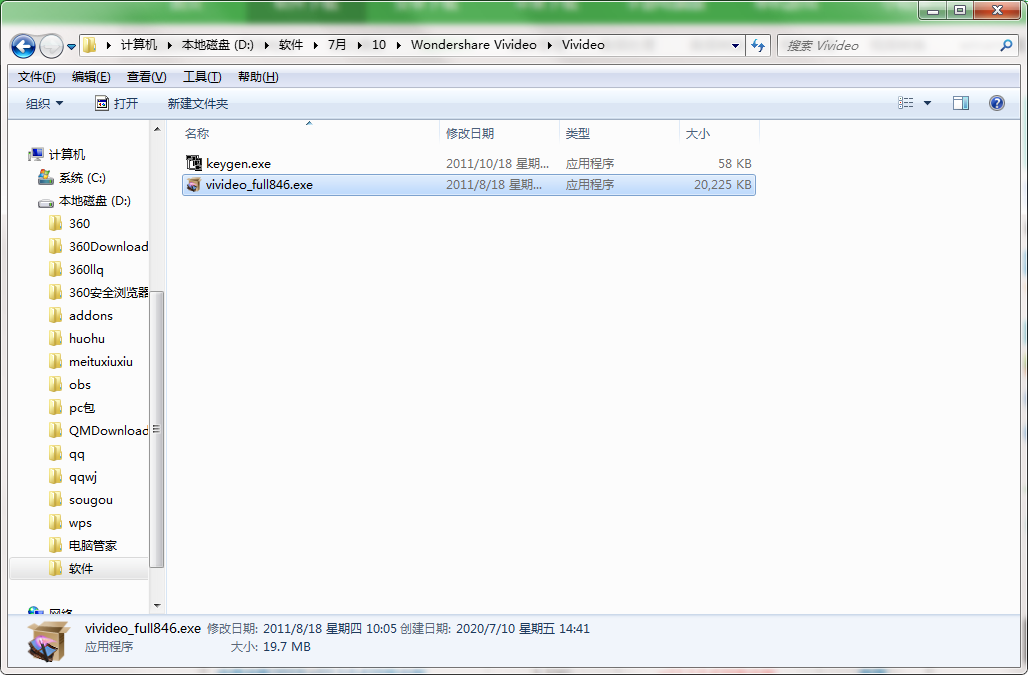This screenshot has width=1028, height=675.
Task: Open the meituxiuxiu folder in tree
Action: click(x=100, y=361)
